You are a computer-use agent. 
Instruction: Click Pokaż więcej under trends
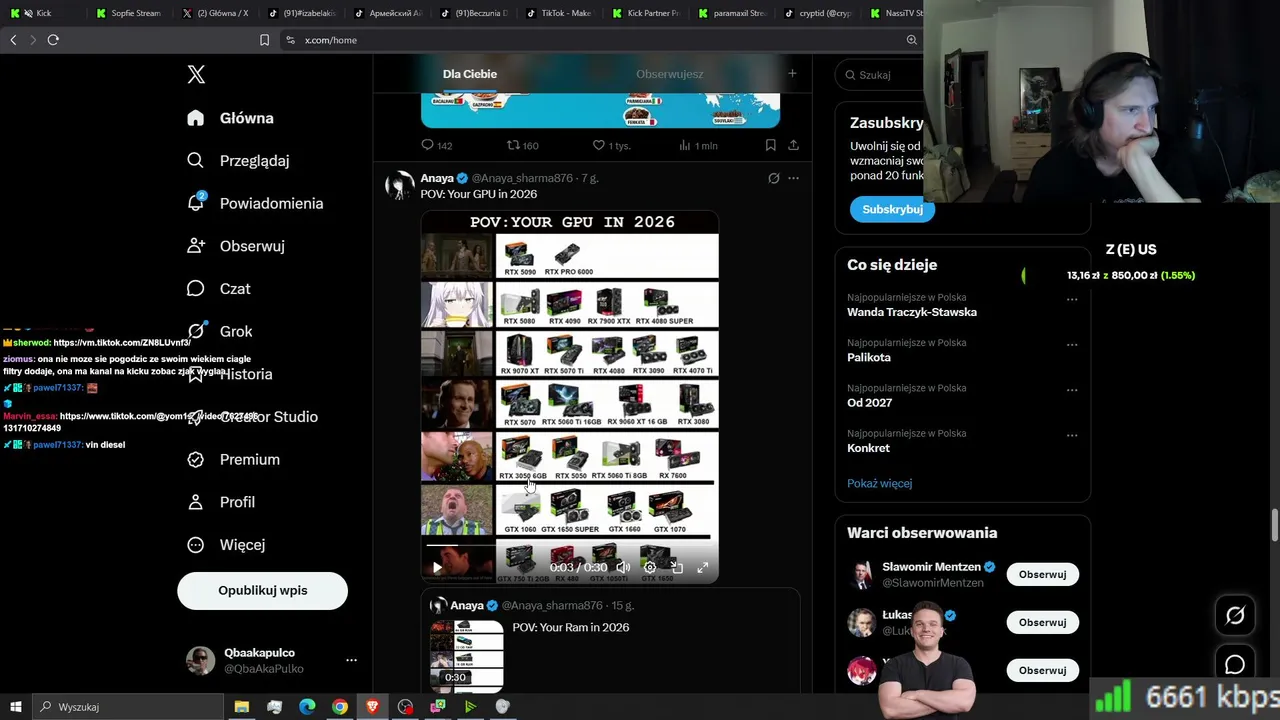pyautogui.click(x=880, y=483)
